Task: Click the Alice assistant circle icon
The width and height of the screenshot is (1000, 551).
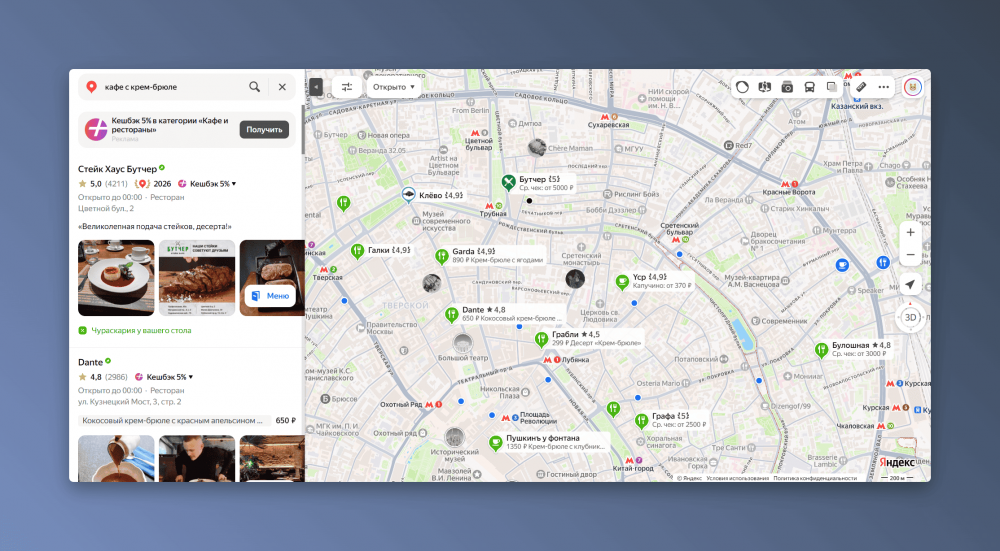Action: pyautogui.click(x=742, y=87)
